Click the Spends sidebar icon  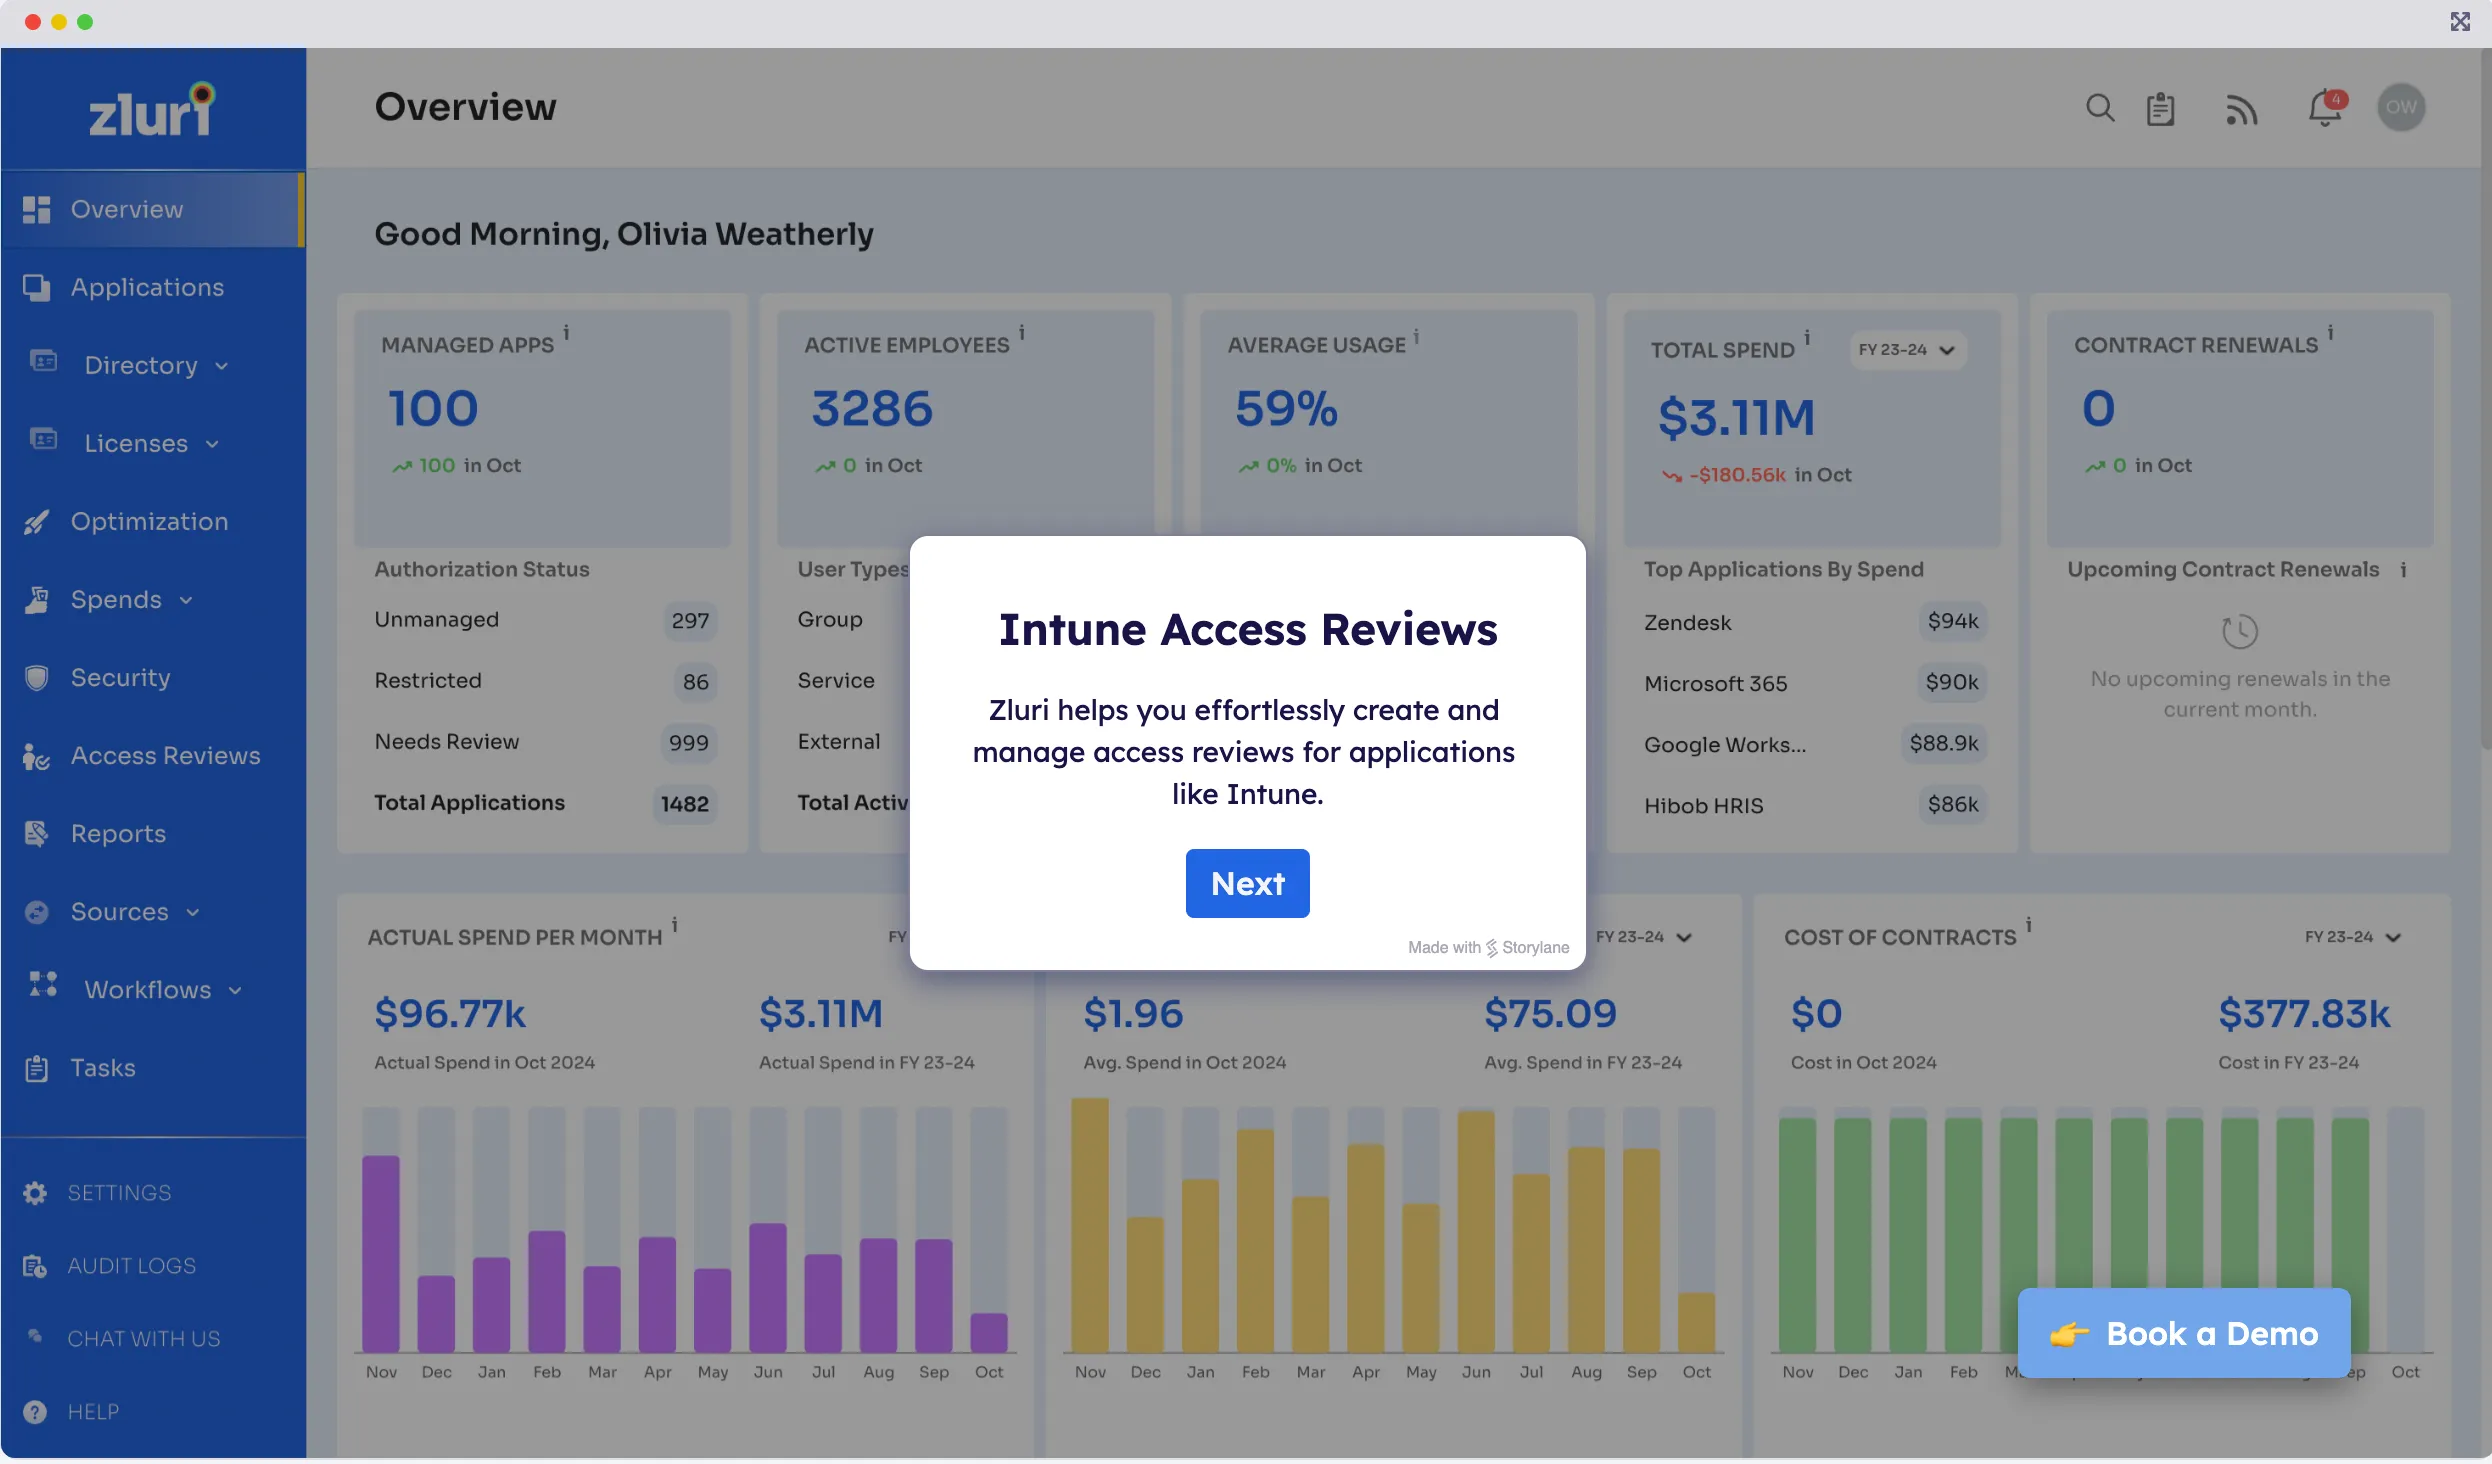tap(37, 599)
